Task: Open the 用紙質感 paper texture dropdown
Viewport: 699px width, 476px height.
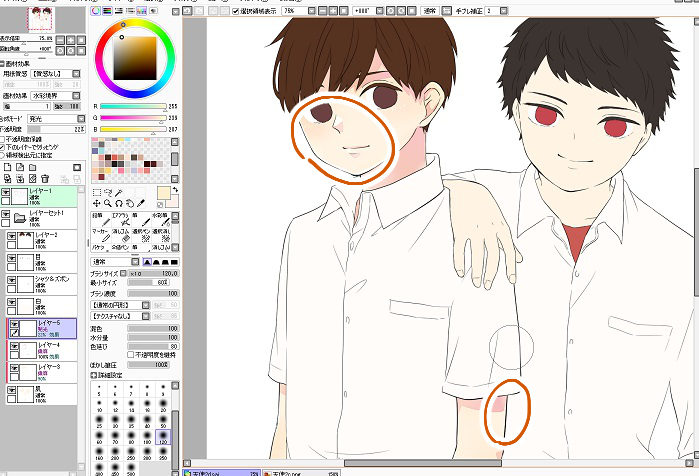Action: [x=55, y=74]
